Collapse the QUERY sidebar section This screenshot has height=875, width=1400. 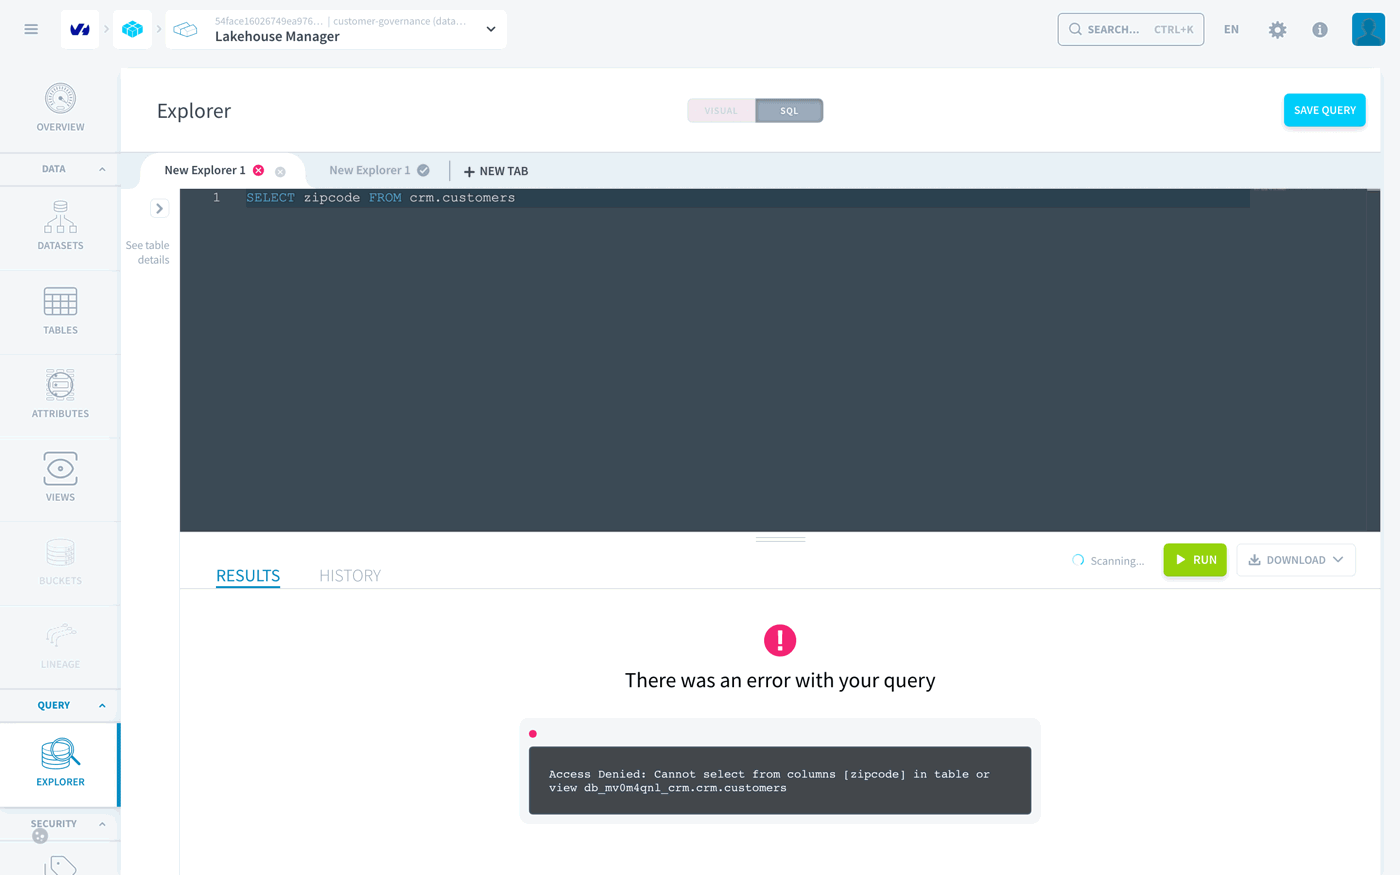pos(102,705)
